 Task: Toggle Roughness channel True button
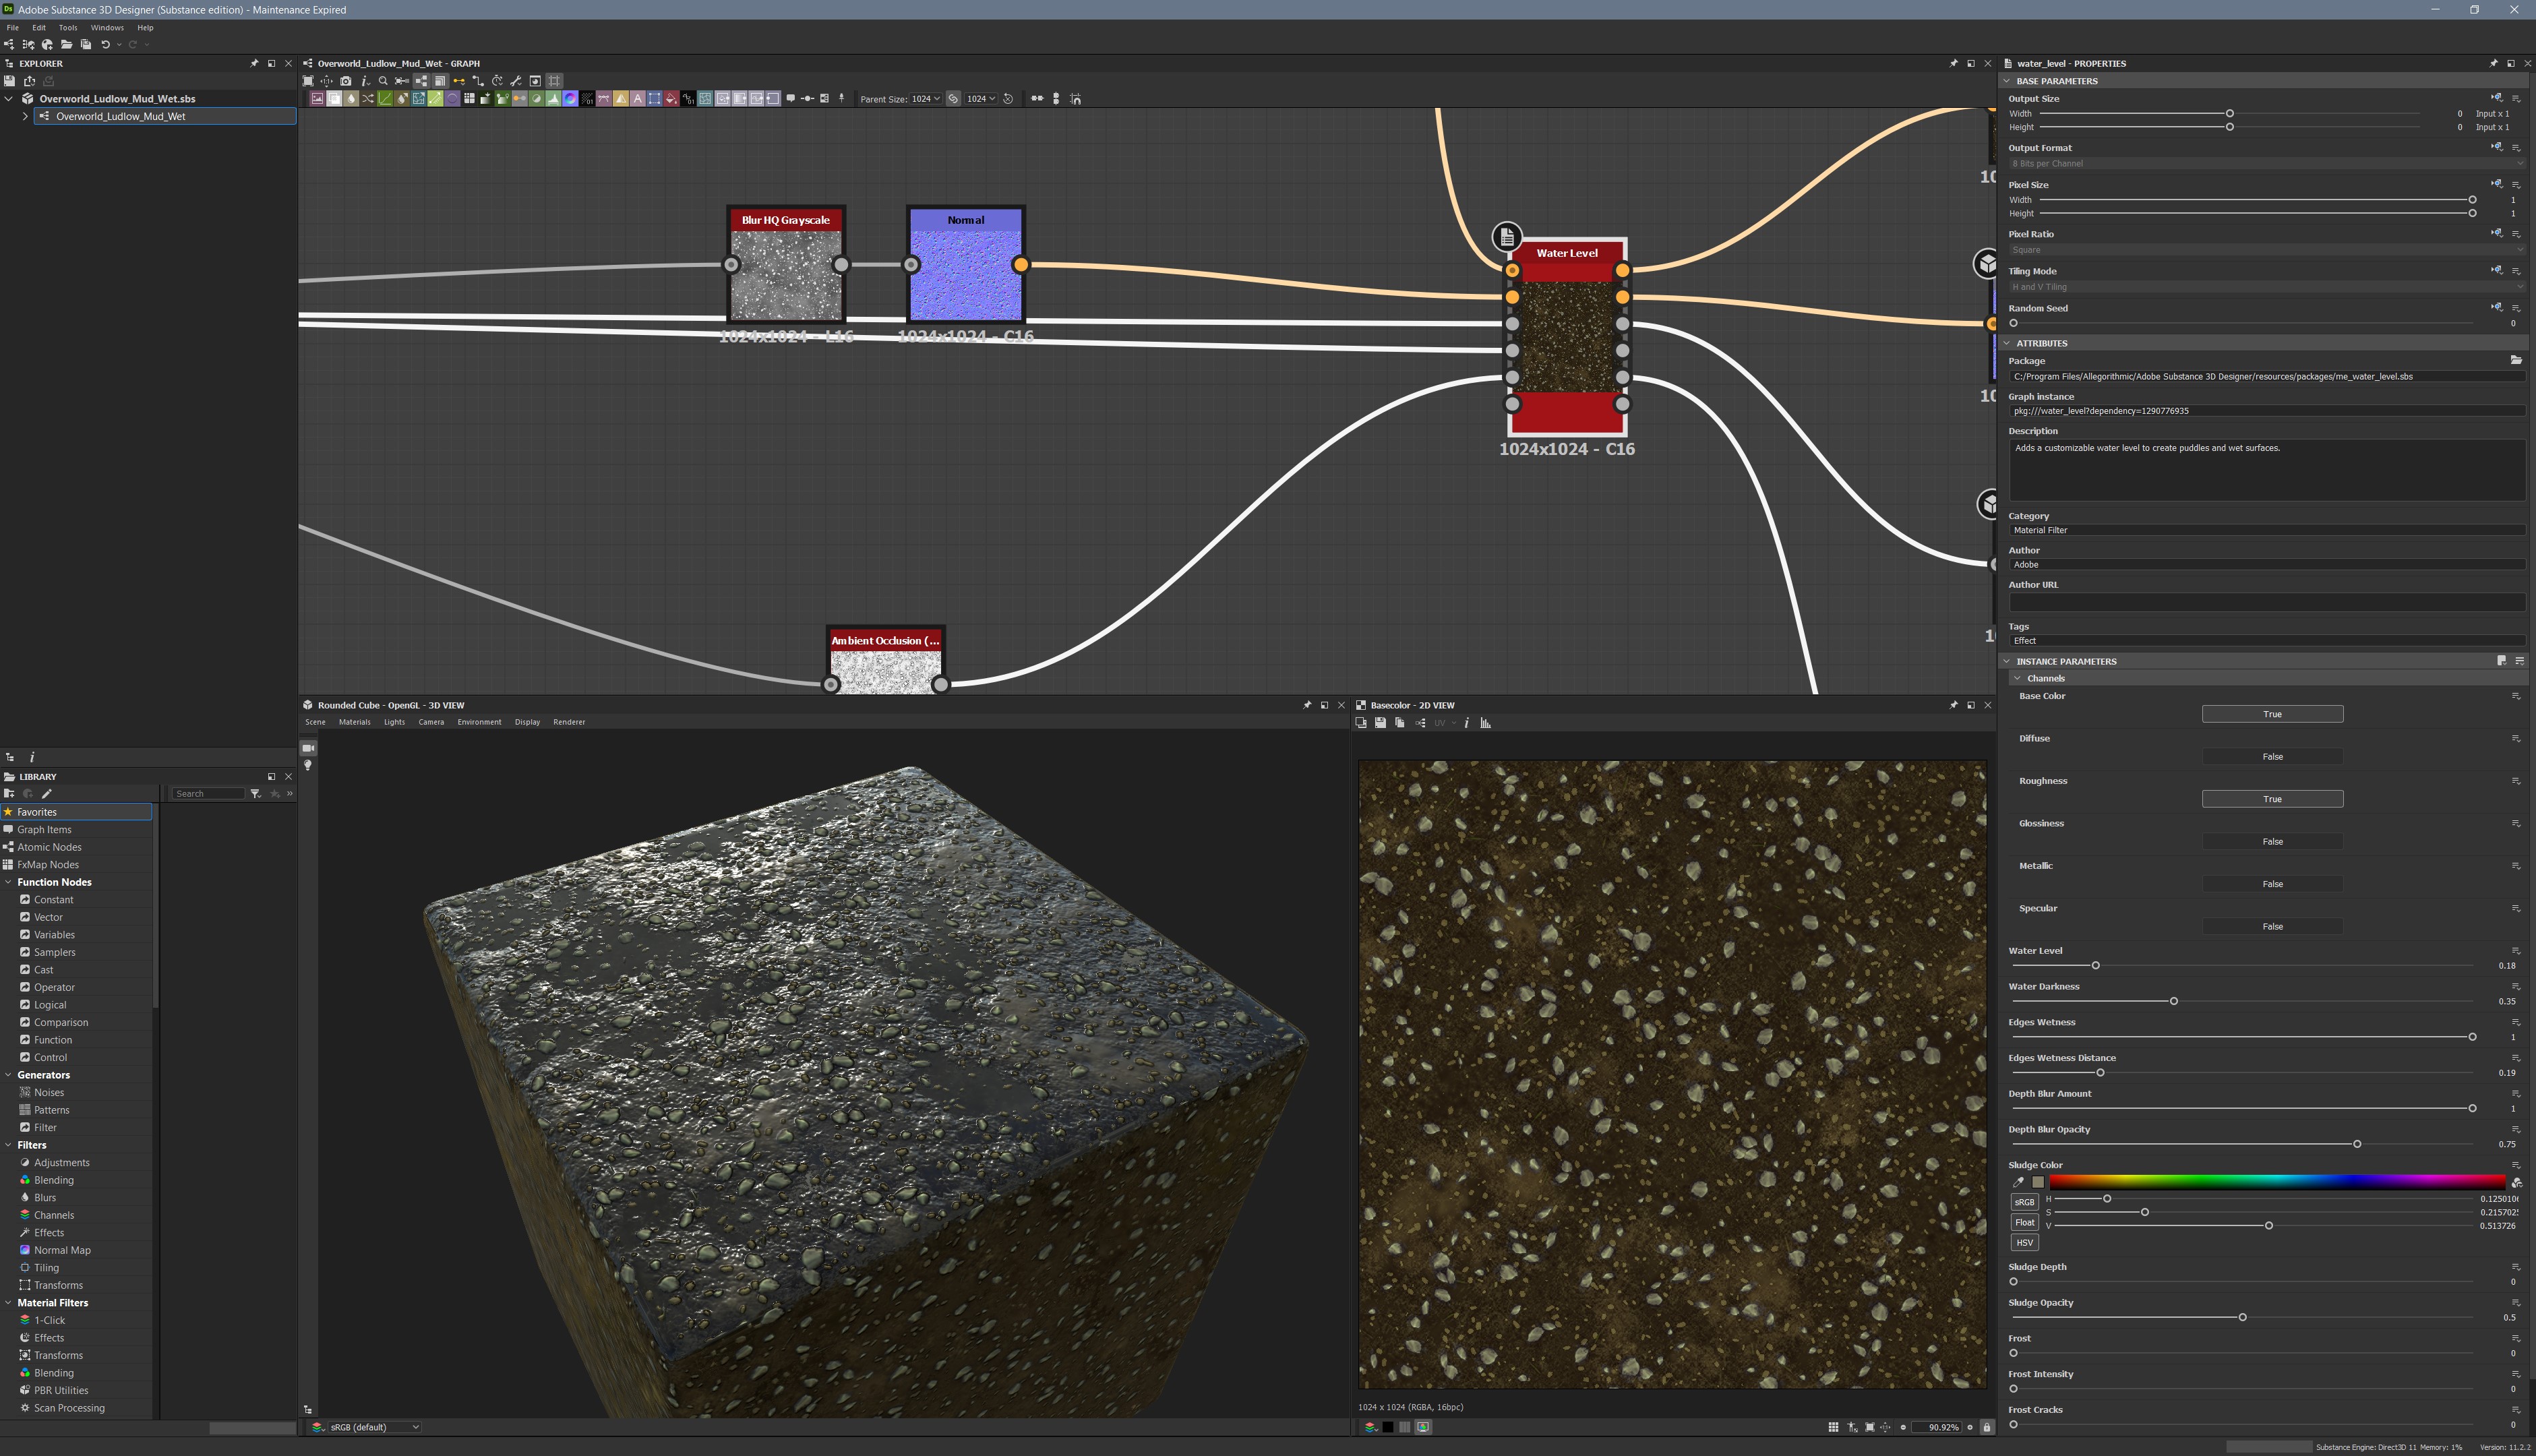tap(2272, 799)
